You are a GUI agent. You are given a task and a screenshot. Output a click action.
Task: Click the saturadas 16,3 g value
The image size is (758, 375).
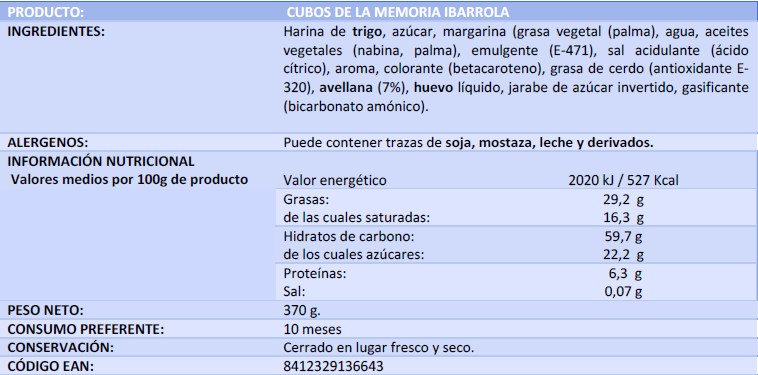tap(624, 218)
